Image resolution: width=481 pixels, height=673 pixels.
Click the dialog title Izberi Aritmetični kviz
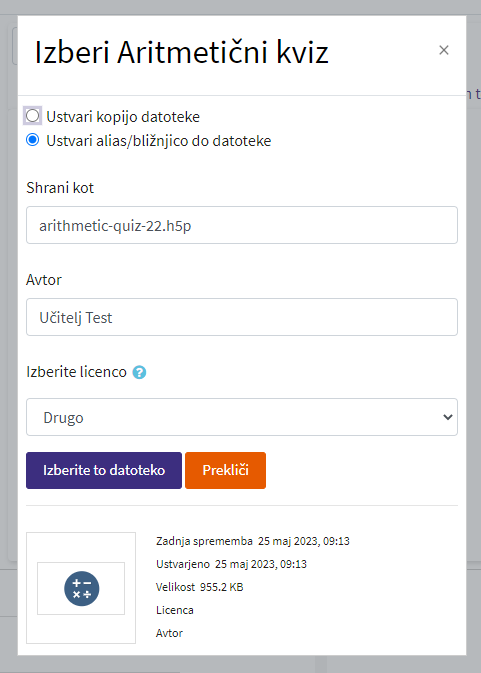pos(182,52)
